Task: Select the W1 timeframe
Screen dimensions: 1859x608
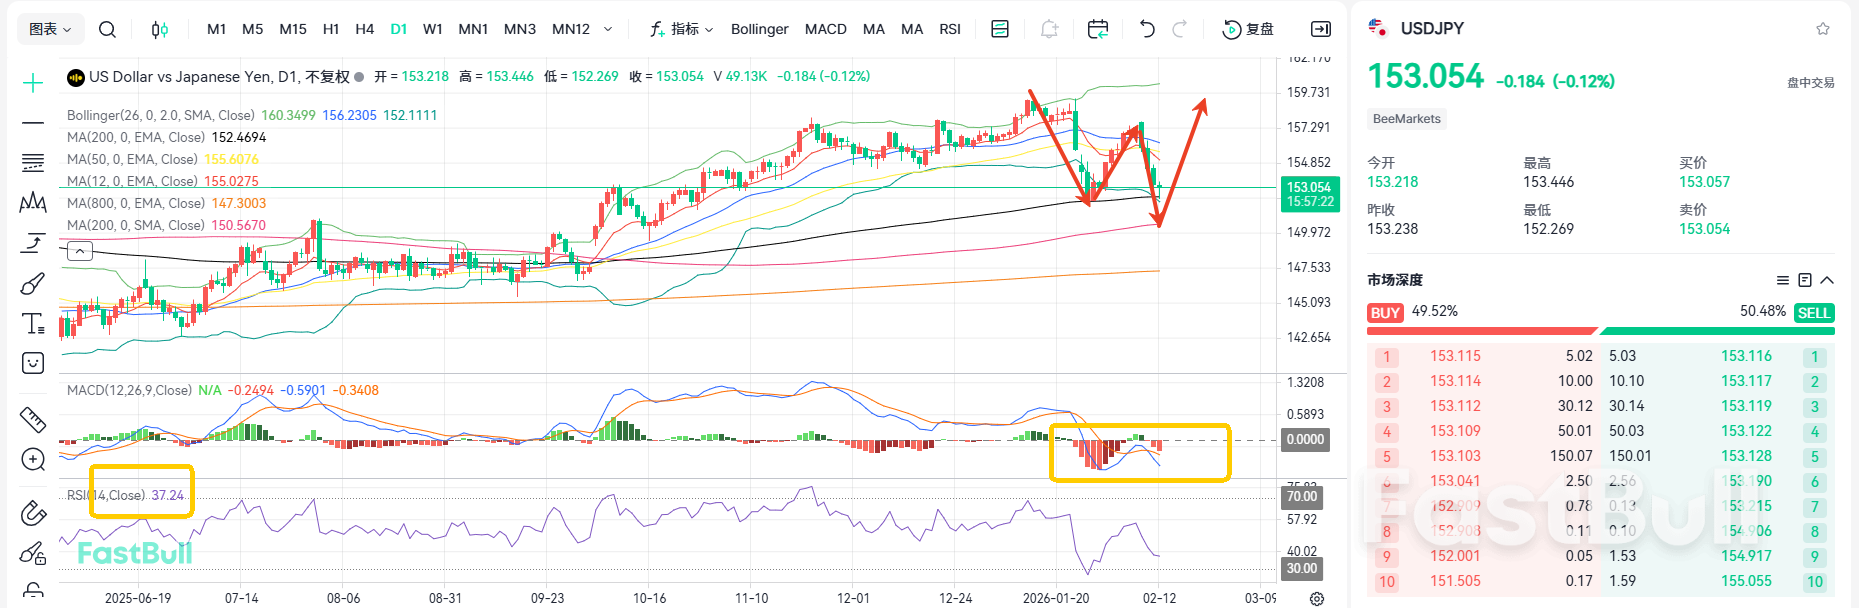Action: [x=432, y=29]
